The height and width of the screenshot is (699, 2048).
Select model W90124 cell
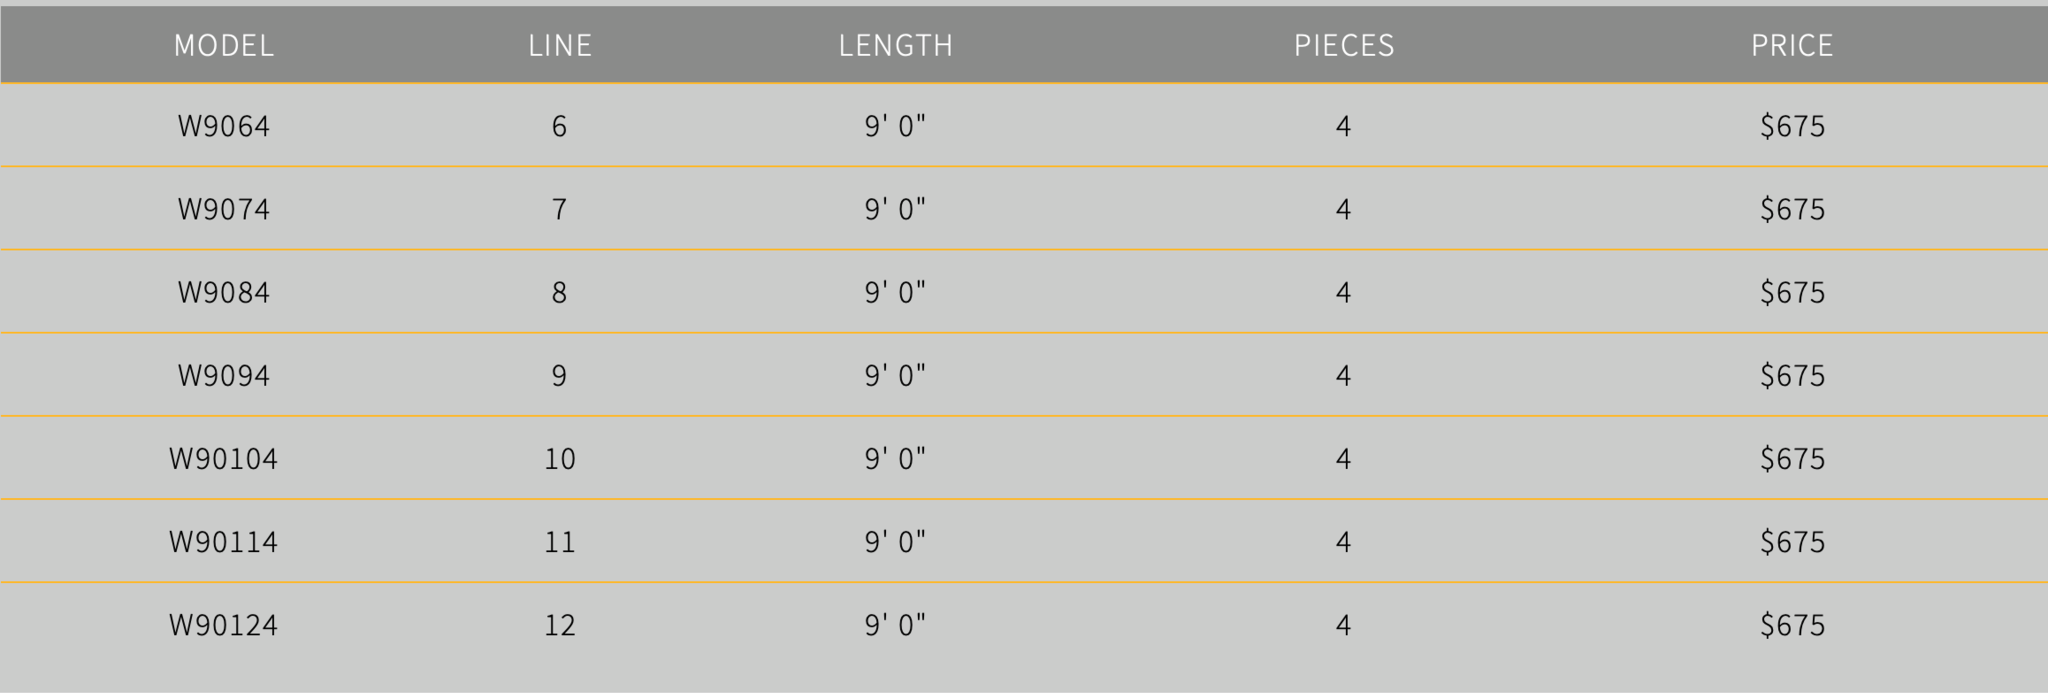[x=224, y=624]
